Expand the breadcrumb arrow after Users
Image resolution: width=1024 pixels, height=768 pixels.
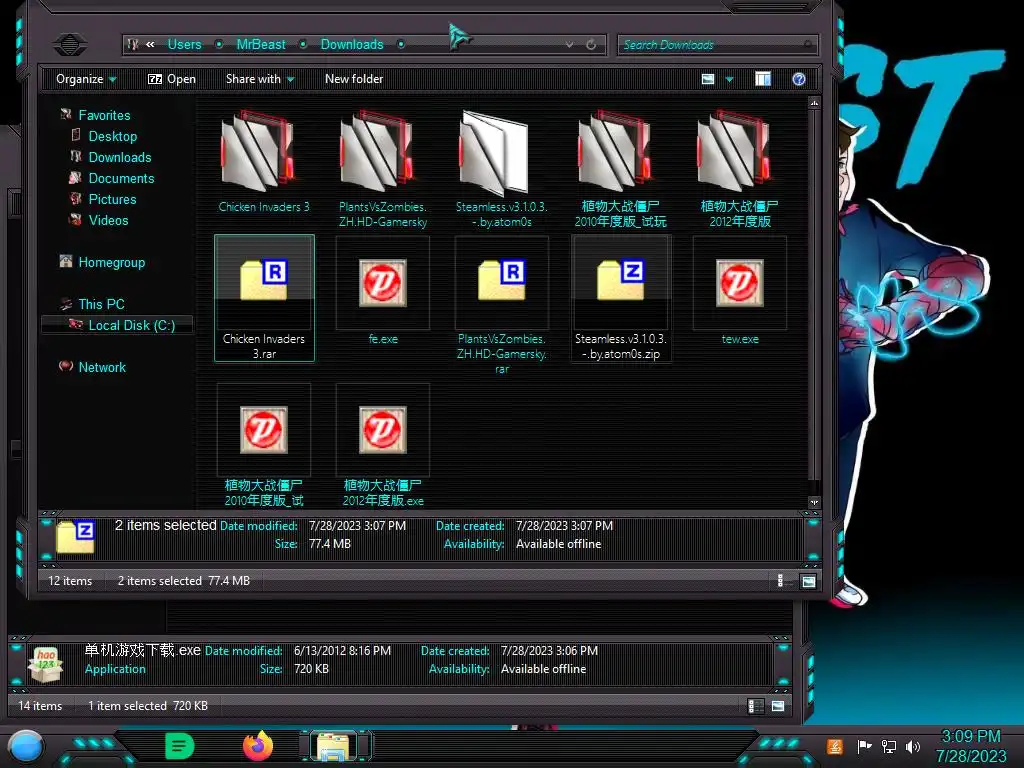point(219,44)
